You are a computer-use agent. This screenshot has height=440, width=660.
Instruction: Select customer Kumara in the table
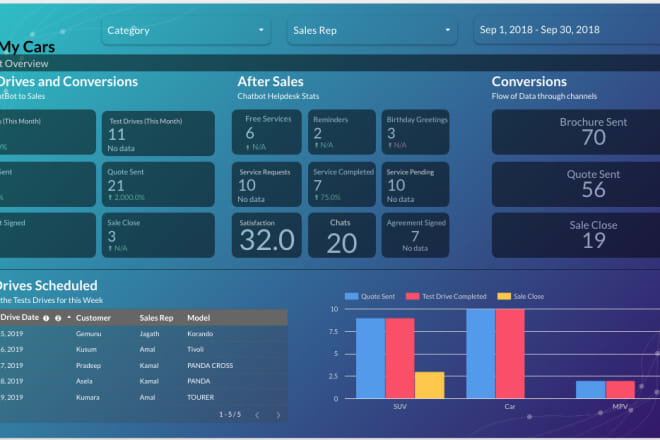pos(88,397)
